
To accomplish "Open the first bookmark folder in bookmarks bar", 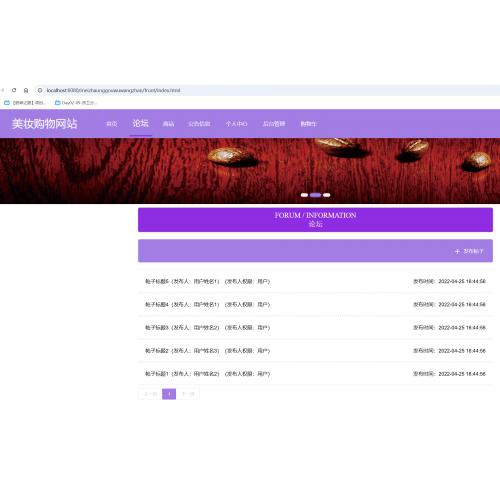I will point(24,103).
